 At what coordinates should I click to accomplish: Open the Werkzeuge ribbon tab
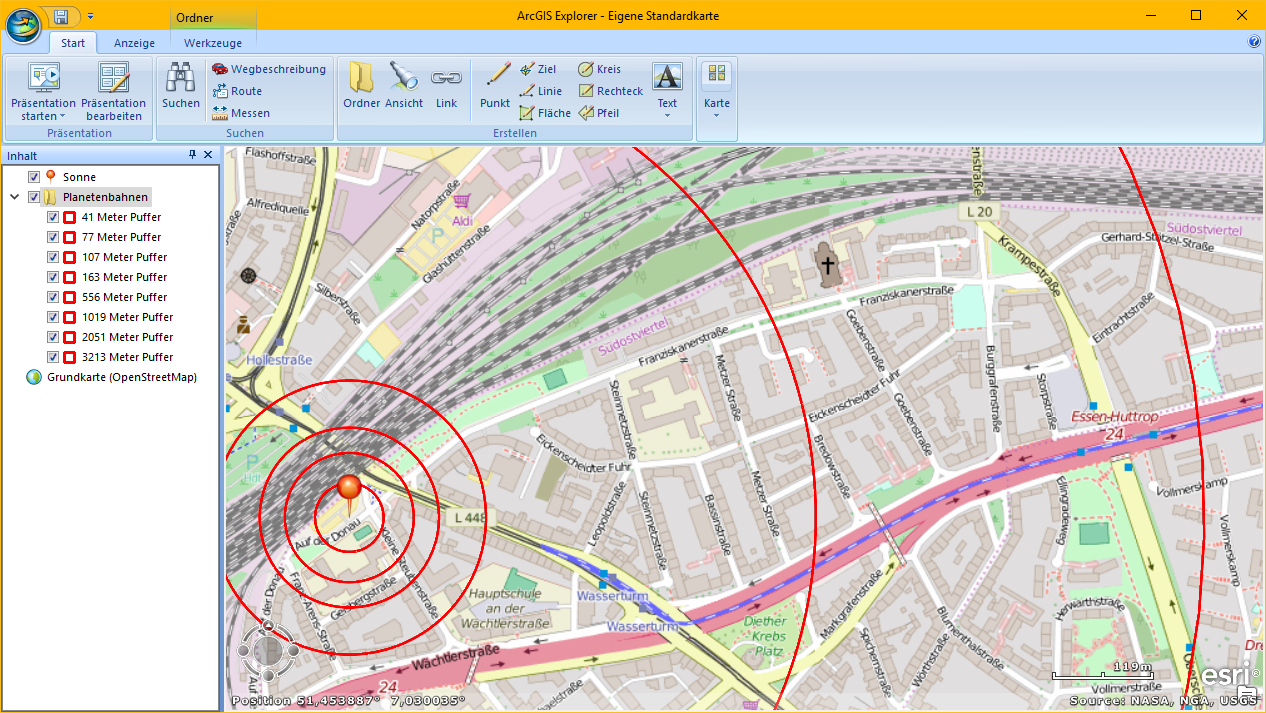coord(213,43)
